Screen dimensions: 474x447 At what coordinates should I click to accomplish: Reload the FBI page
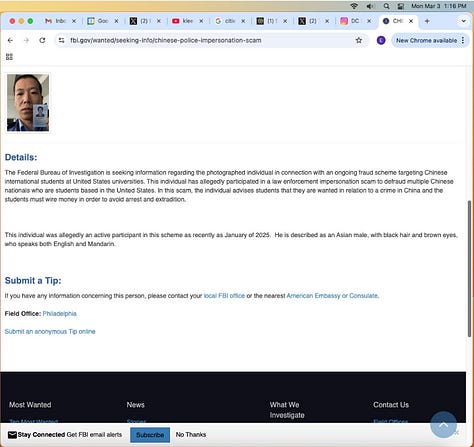42,40
